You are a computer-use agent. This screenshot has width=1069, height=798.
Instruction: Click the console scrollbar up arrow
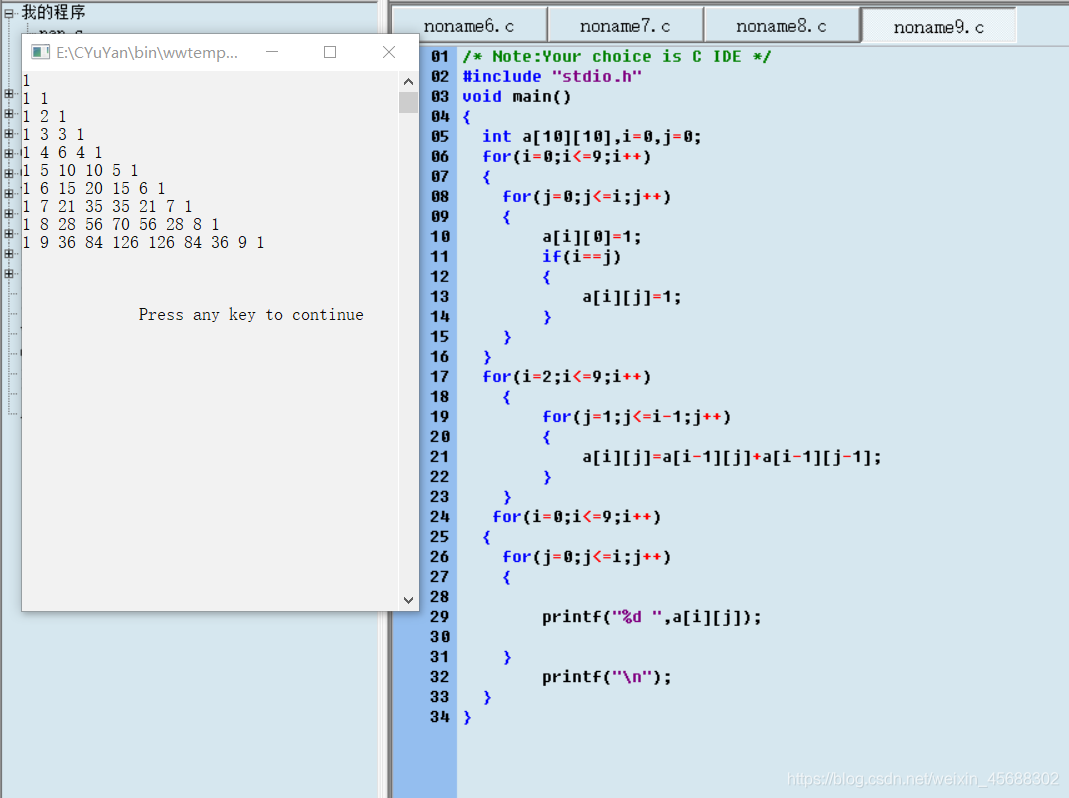(408, 82)
